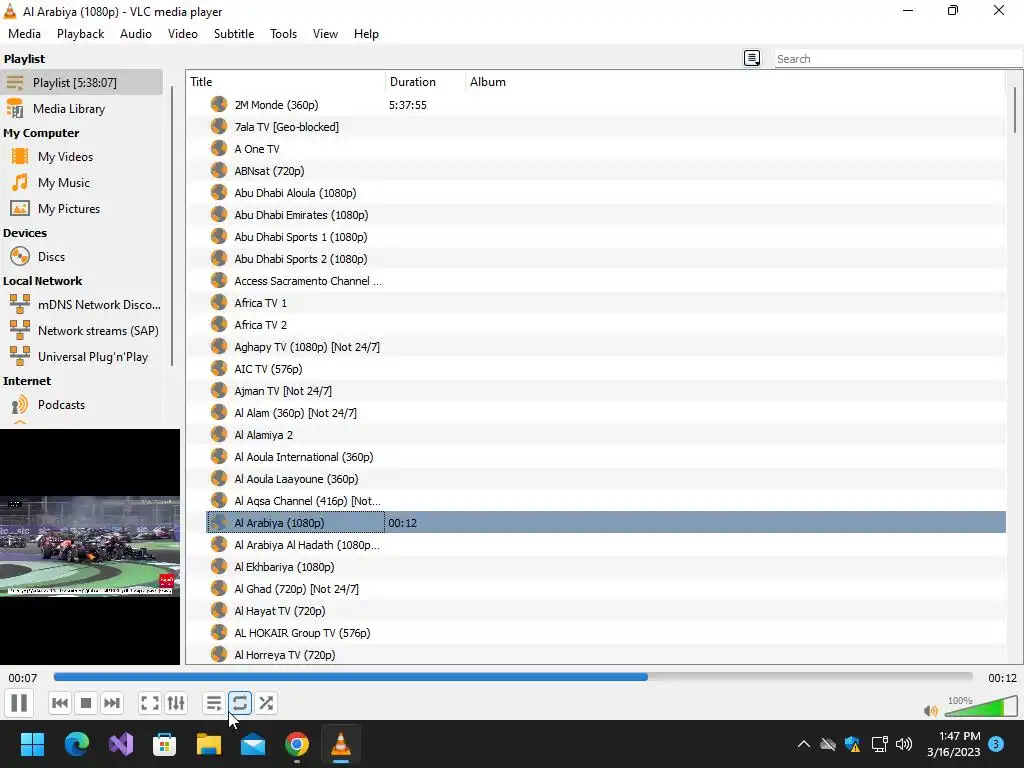Click the playlist Search field
Viewport: 1024px width, 768px height.
click(897, 59)
